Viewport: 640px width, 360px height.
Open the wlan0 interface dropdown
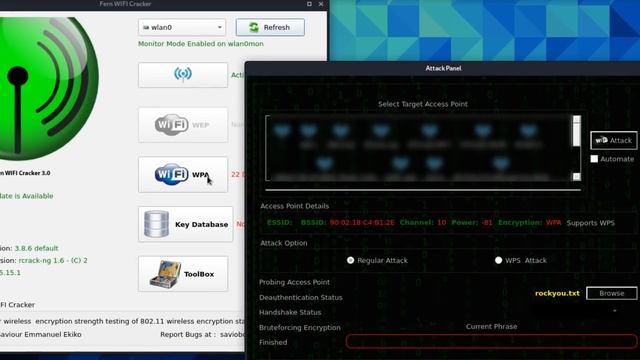pos(182,27)
